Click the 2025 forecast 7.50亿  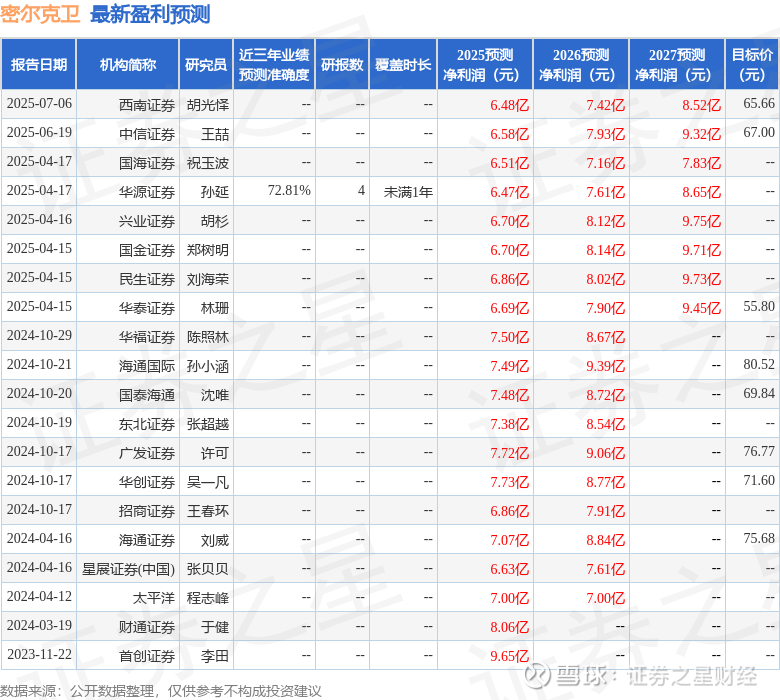tap(509, 337)
